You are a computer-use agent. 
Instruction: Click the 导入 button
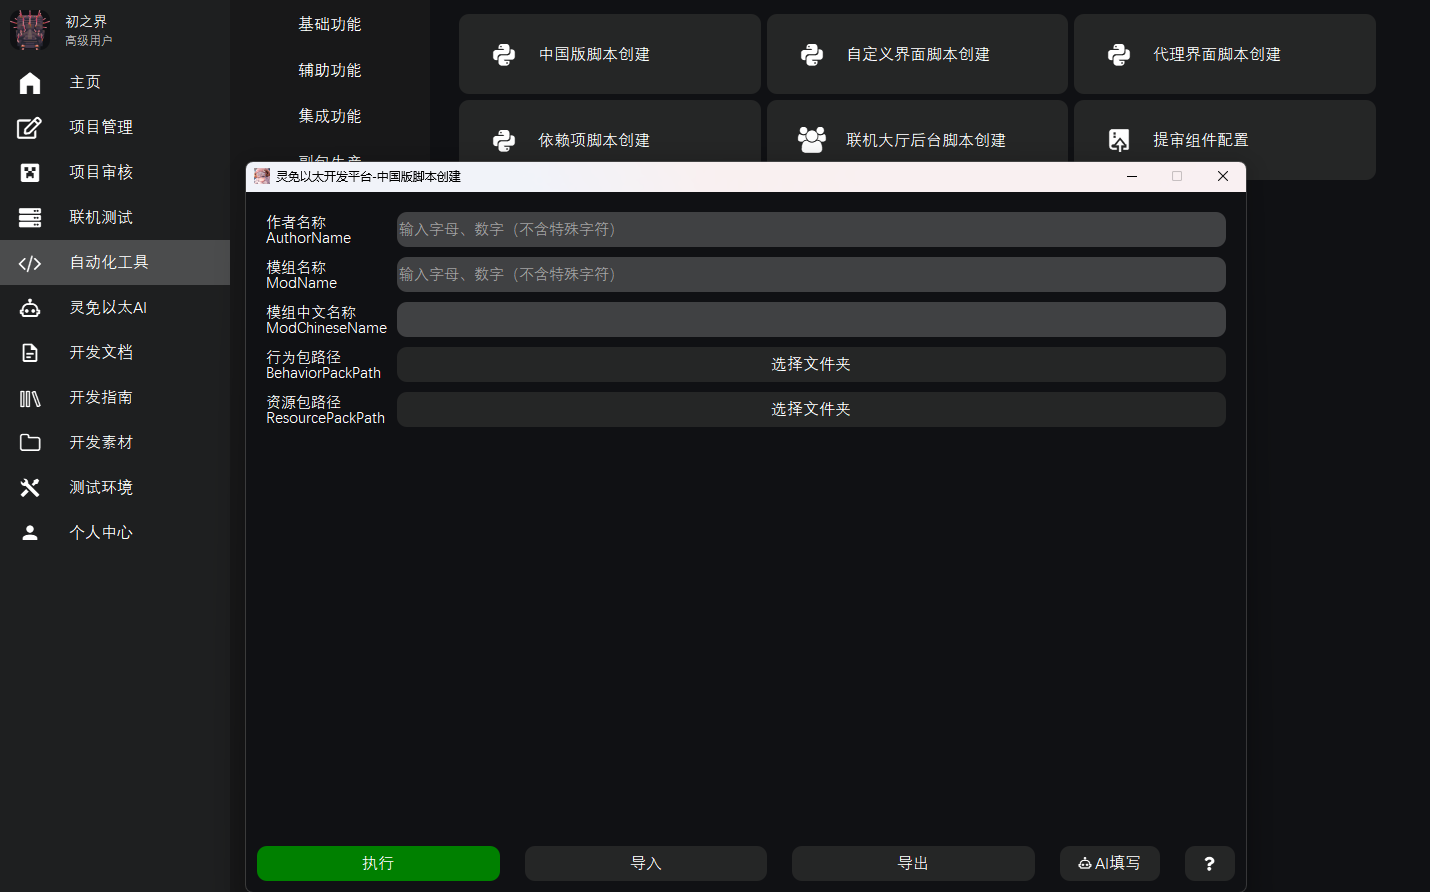645,863
